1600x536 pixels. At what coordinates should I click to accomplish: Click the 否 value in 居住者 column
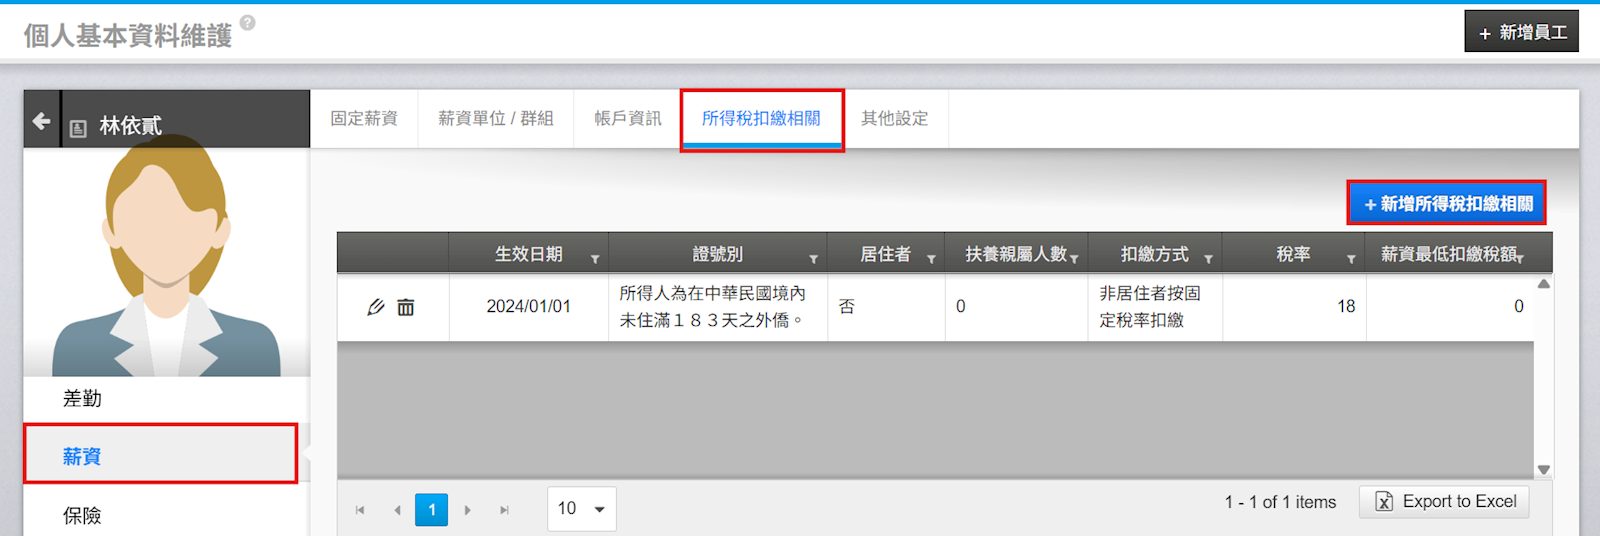pyautogui.click(x=847, y=307)
